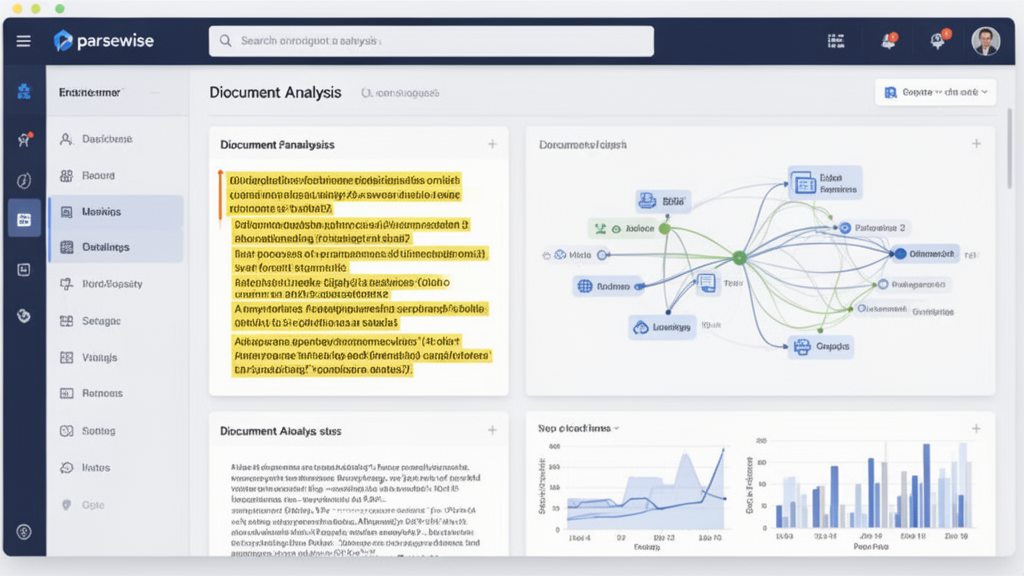This screenshot has height=576, width=1024.
Task: Click the vertical scrollbar on the right edge
Action: 1010,147
